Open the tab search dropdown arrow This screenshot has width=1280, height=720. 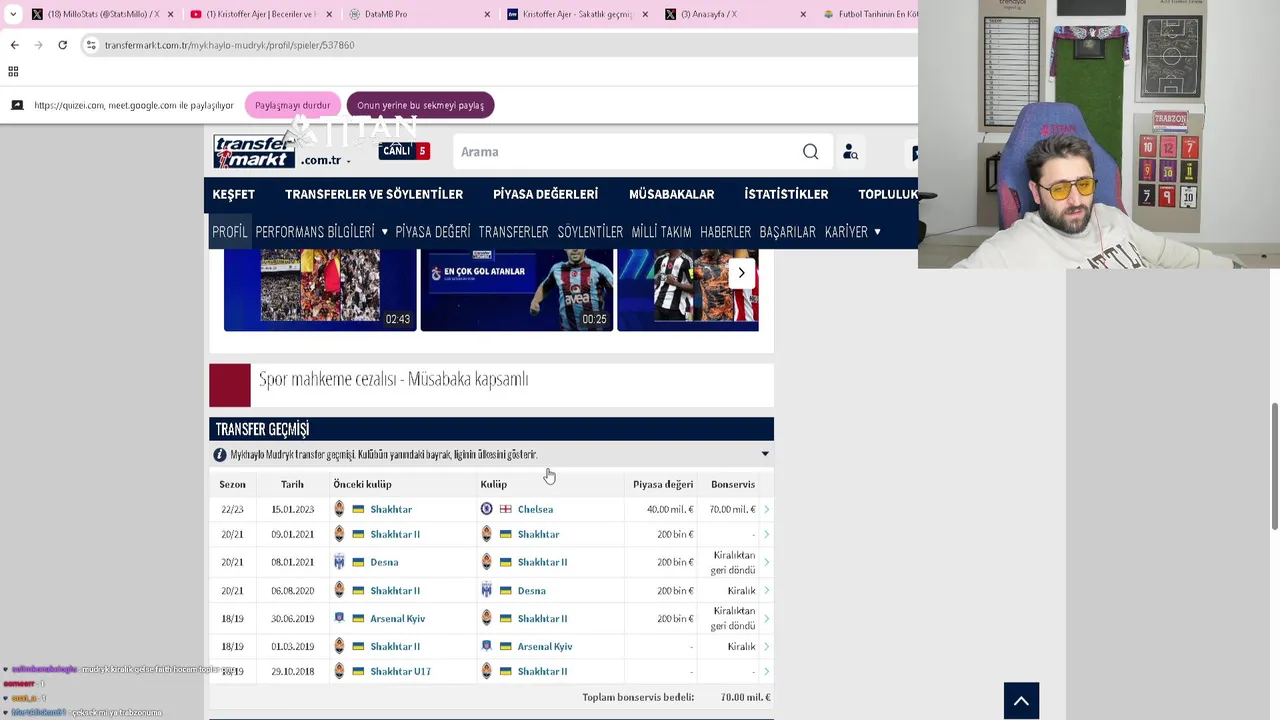[13, 14]
